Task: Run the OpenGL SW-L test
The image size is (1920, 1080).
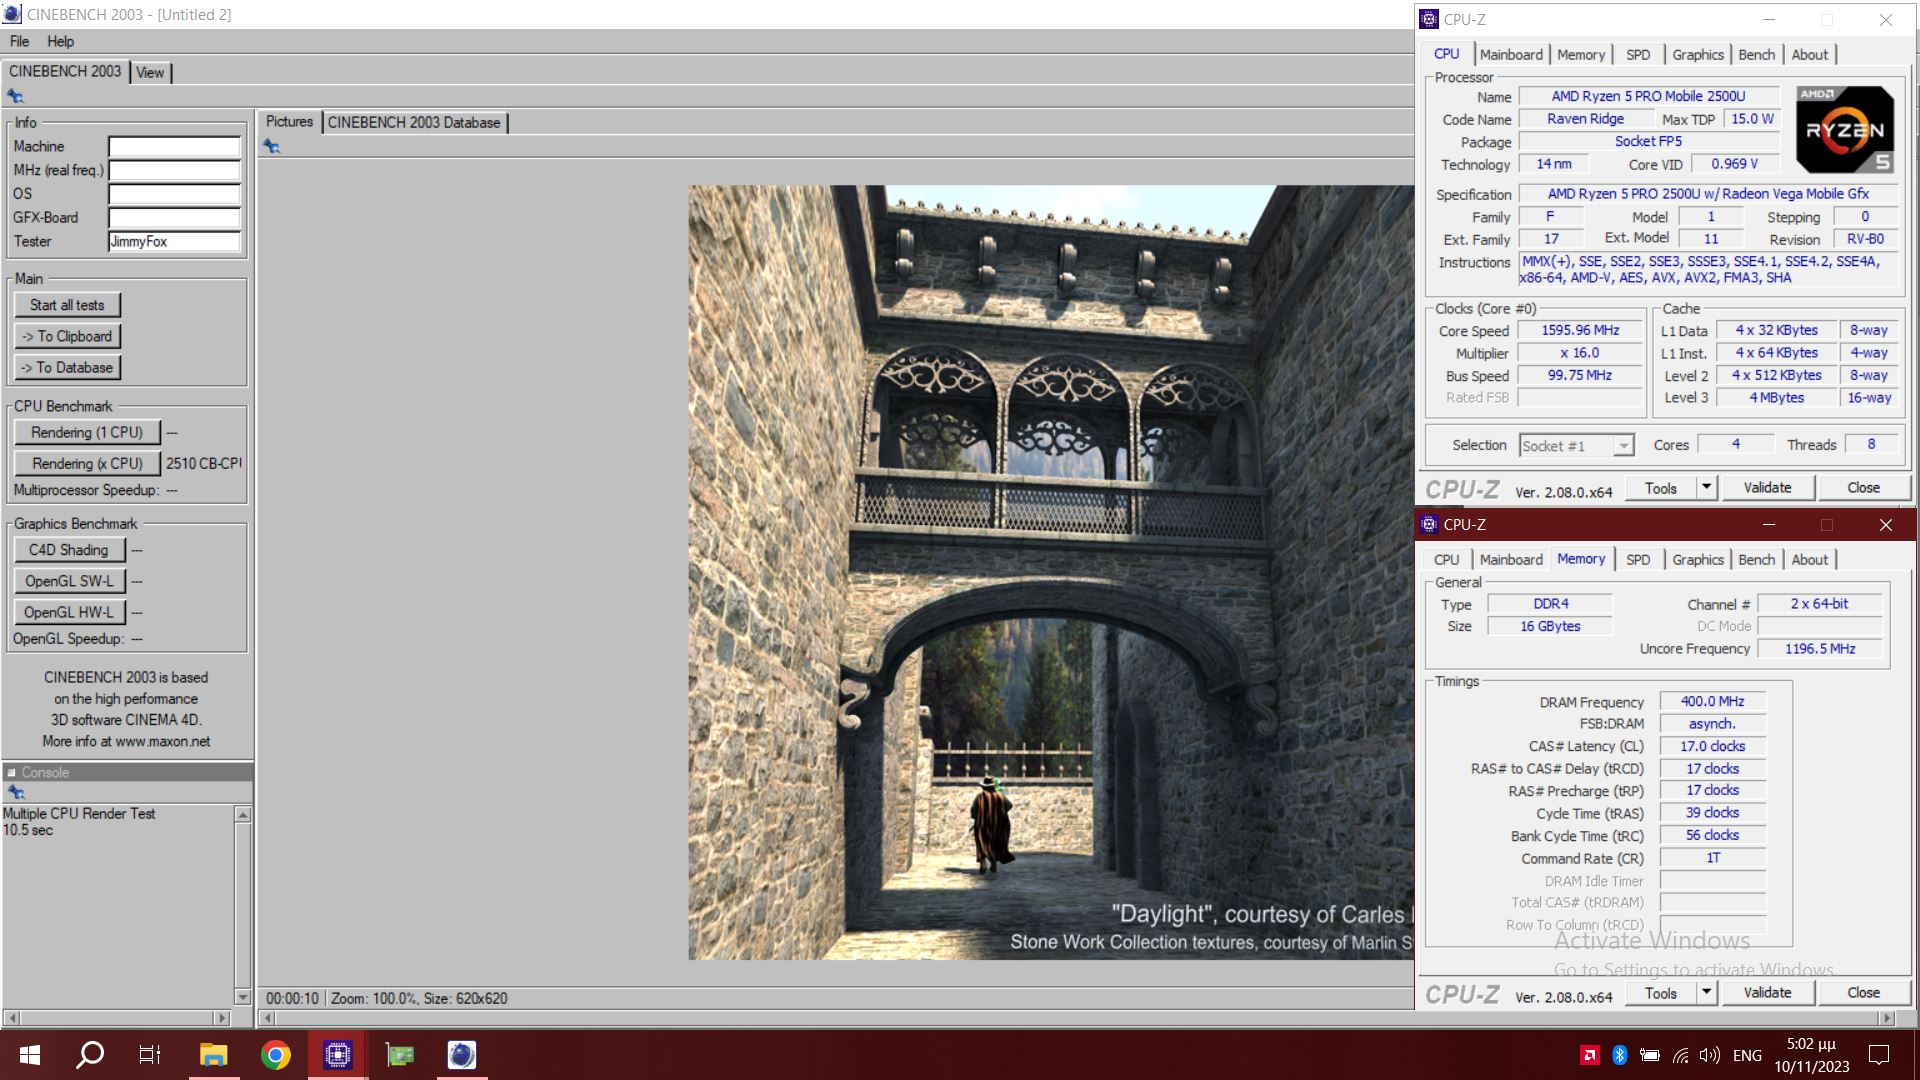Action: 69,581
